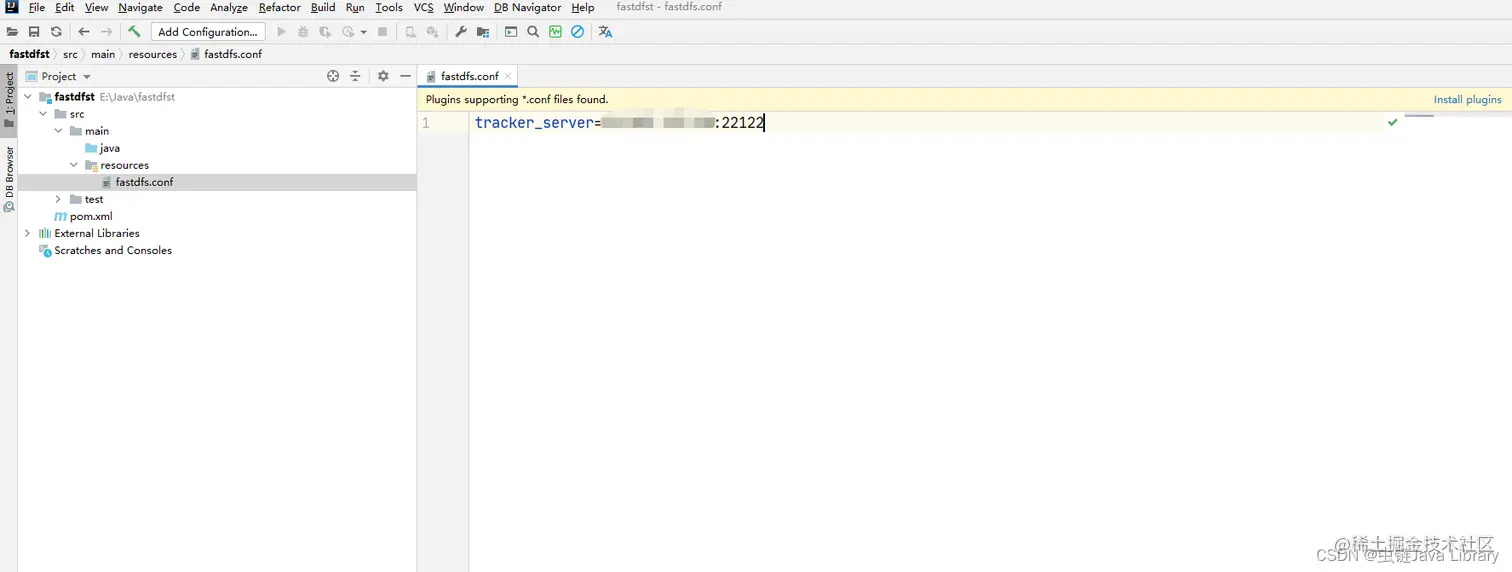Click the Run play icon
The height and width of the screenshot is (572, 1512).
pos(281,32)
